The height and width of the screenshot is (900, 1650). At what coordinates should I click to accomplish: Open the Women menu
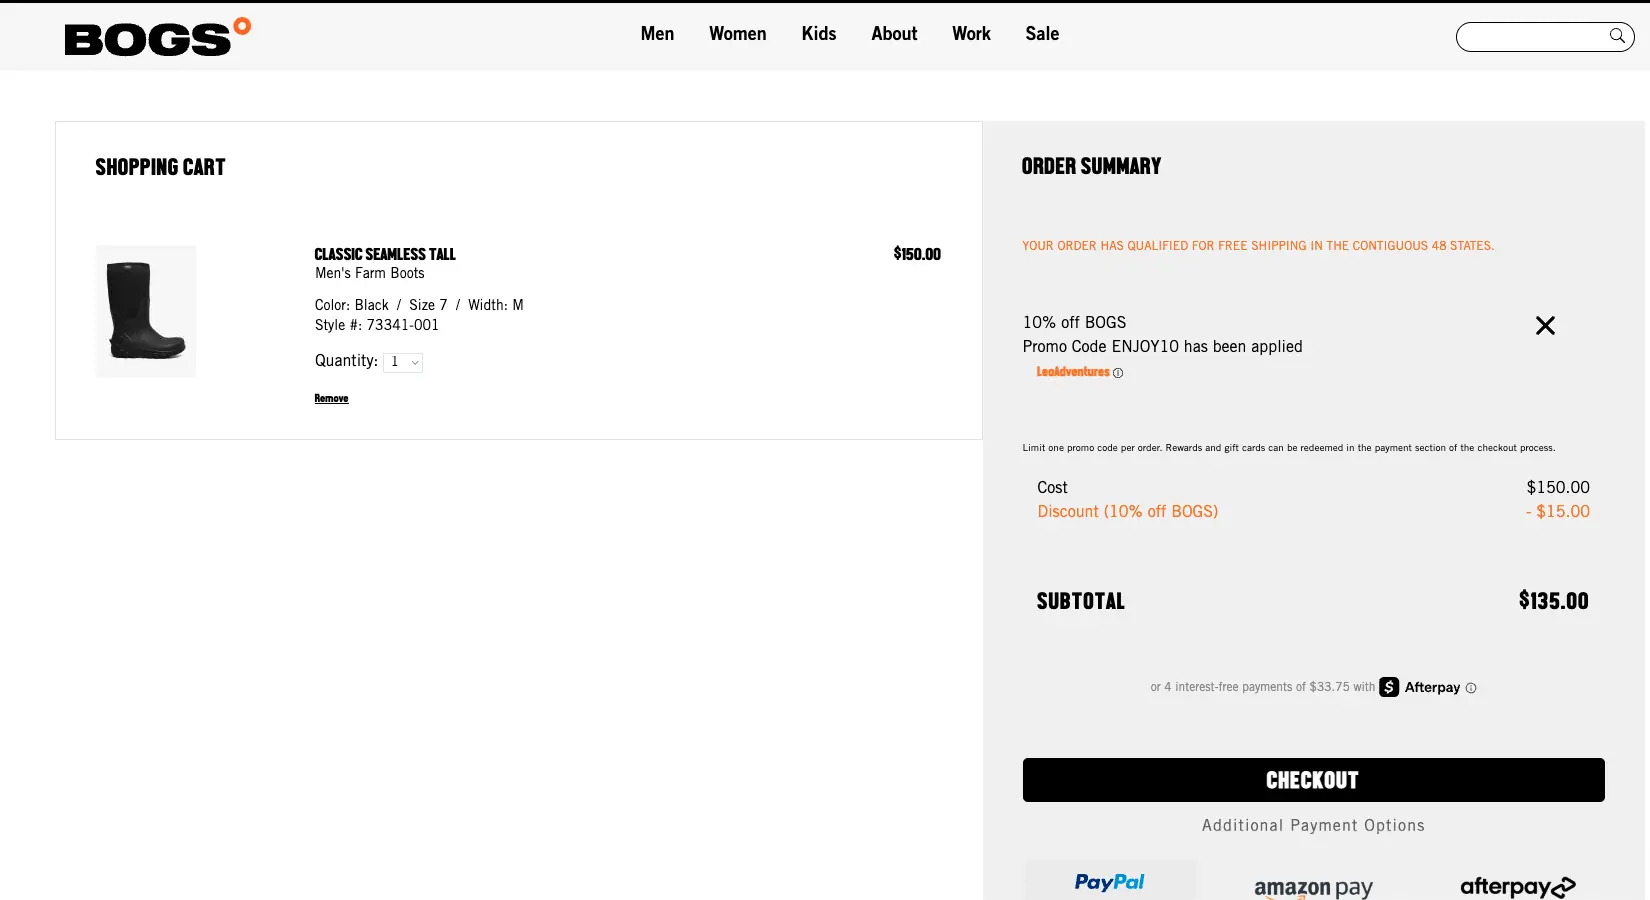click(738, 34)
